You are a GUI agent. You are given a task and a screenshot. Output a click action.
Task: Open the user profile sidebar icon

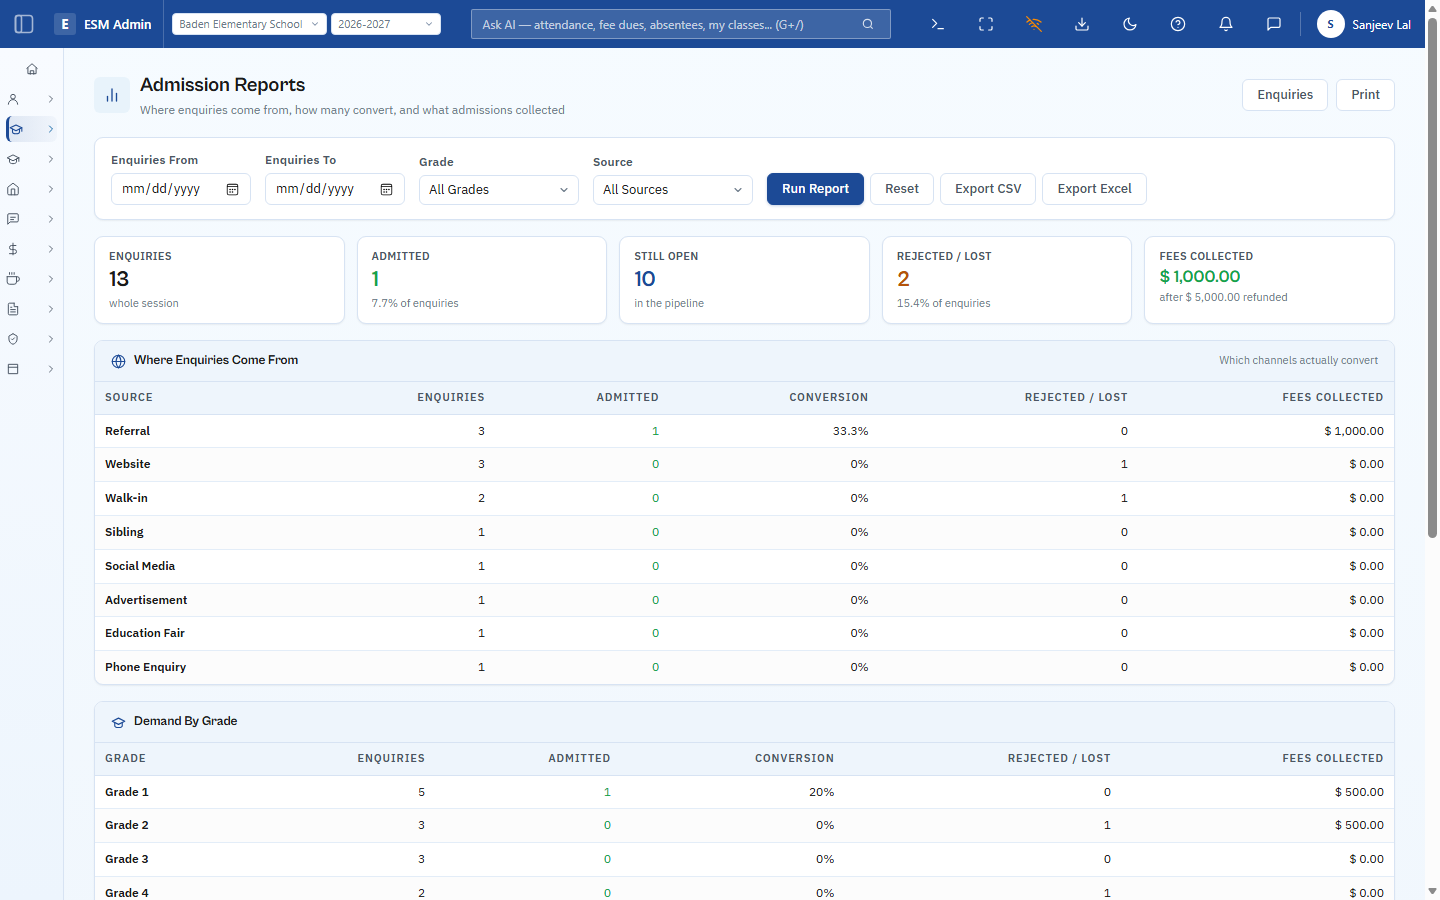13,99
